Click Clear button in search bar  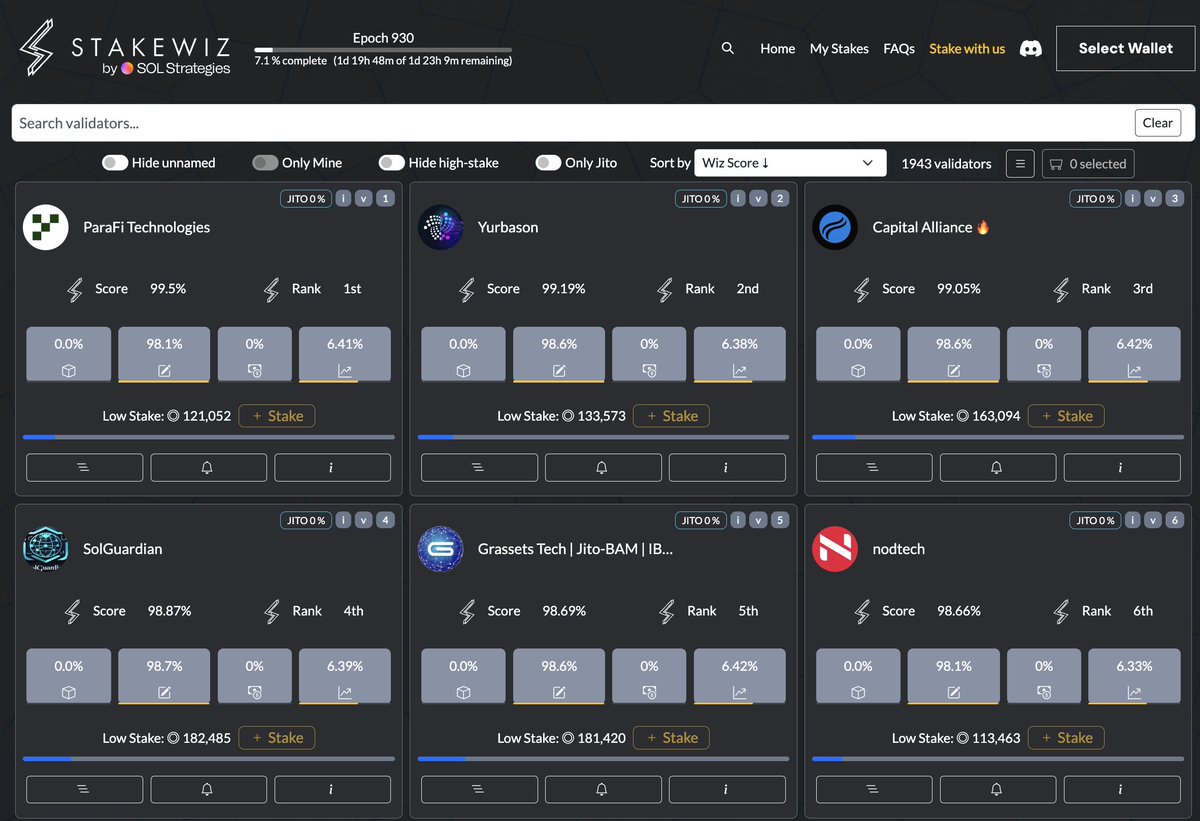pos(1157,123)
